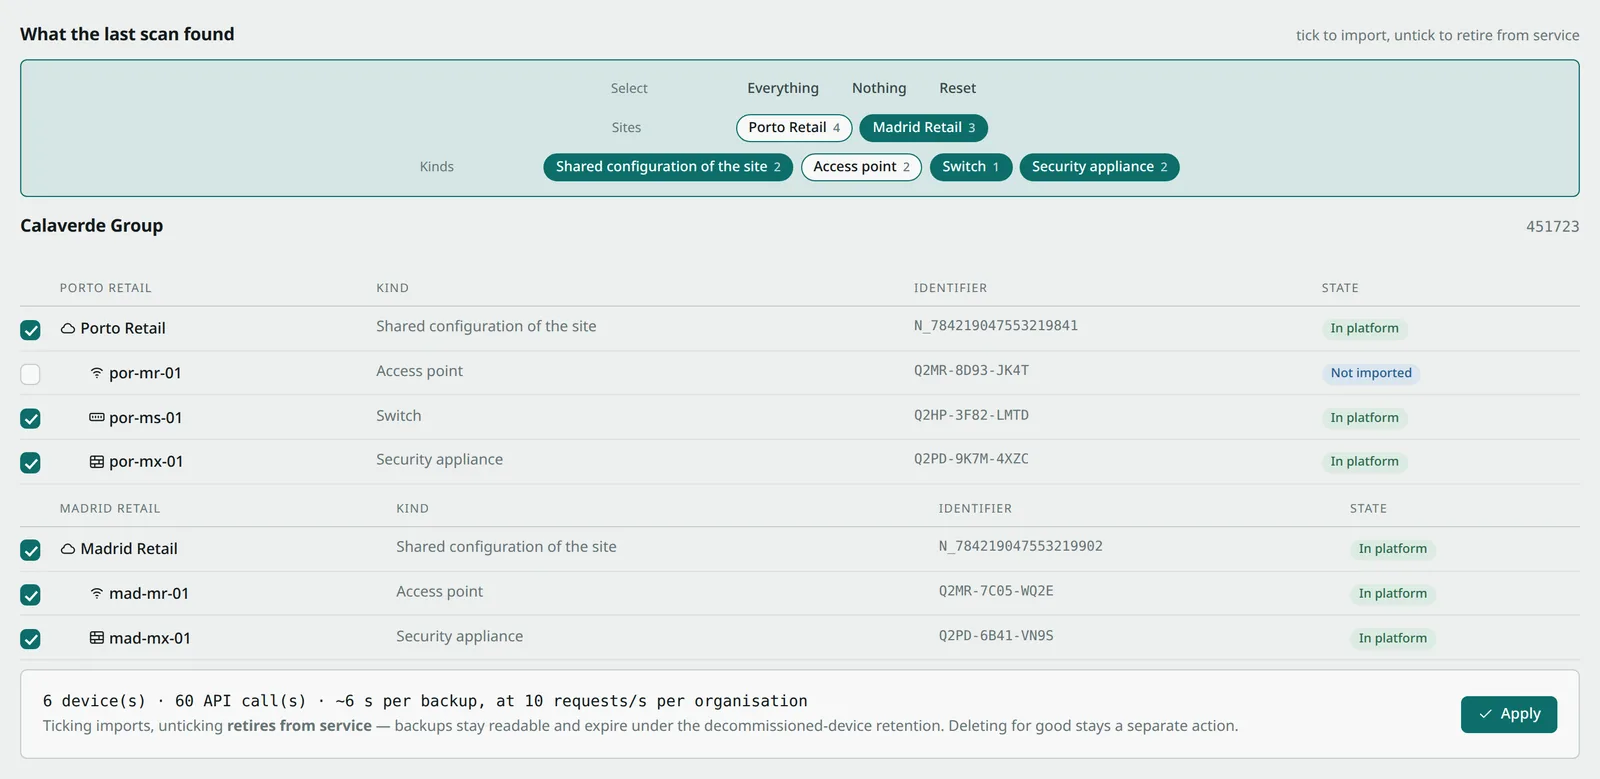Viewport: 1600px width, 779px height.
Task: Click the Switch kind cell for por-ms-01
Action: tap(399, 415)
